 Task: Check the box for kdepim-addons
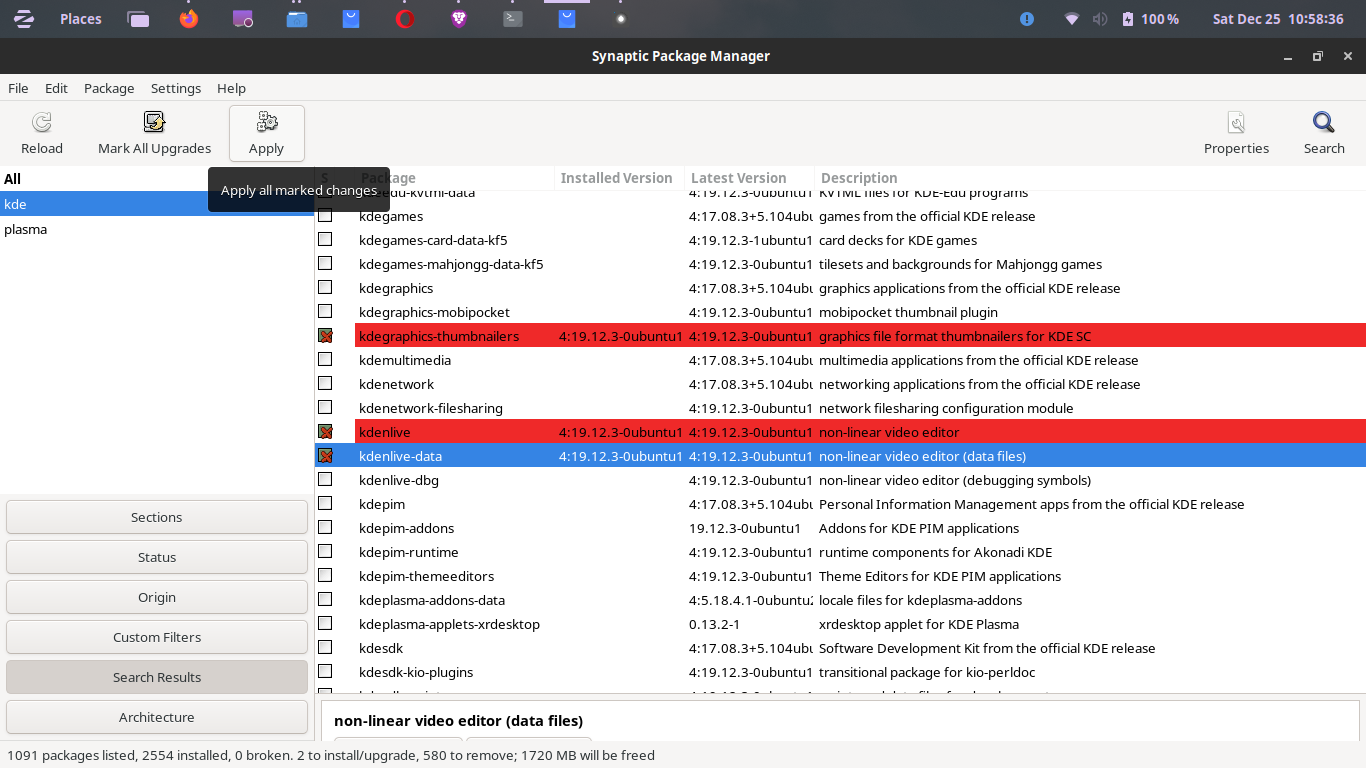point(325,528)
